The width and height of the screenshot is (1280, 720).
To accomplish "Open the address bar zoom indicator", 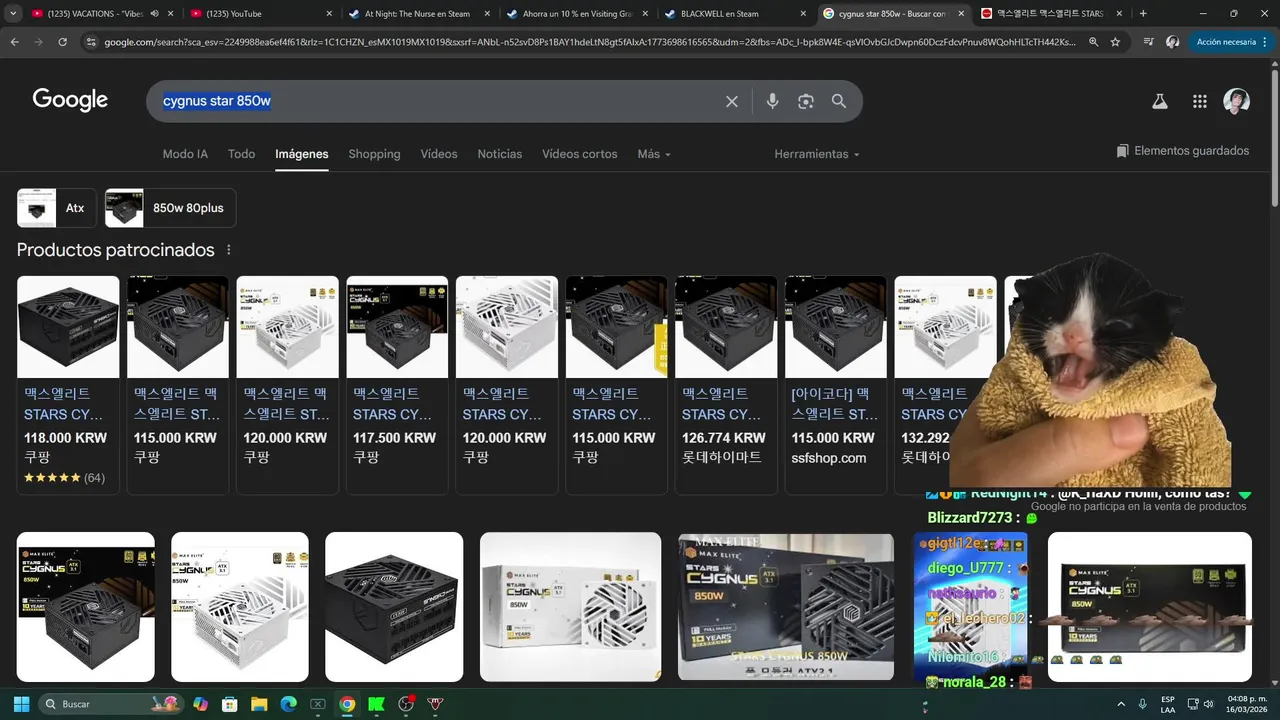I will (x=1093, y=42).
